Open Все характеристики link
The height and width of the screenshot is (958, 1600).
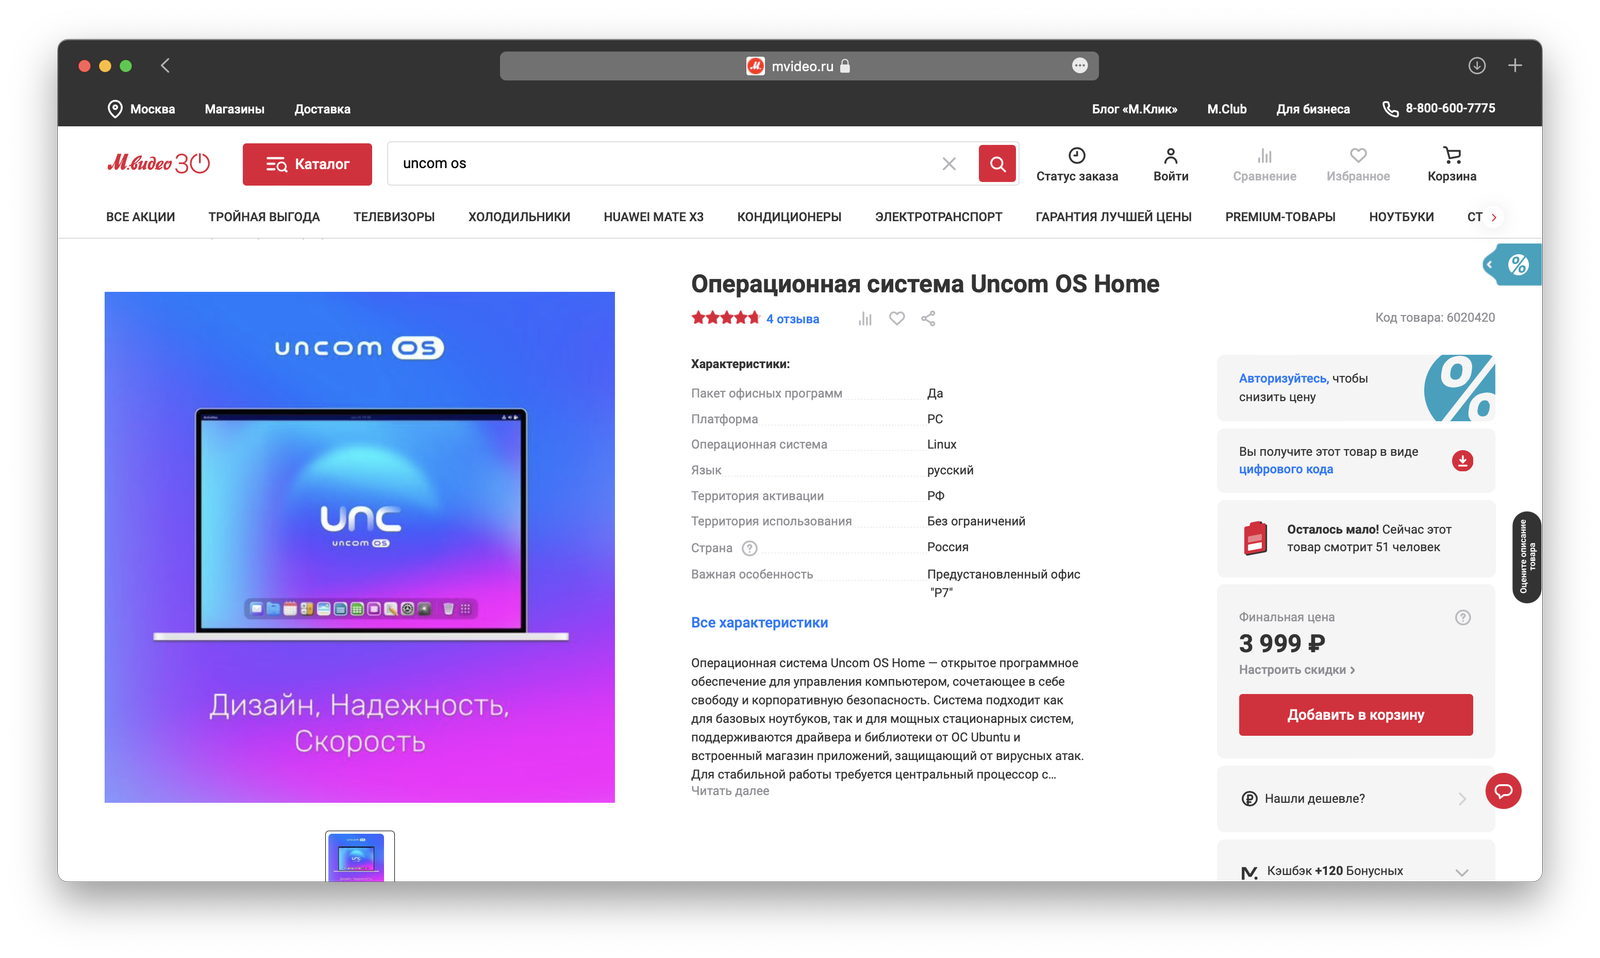pos(759,623)
